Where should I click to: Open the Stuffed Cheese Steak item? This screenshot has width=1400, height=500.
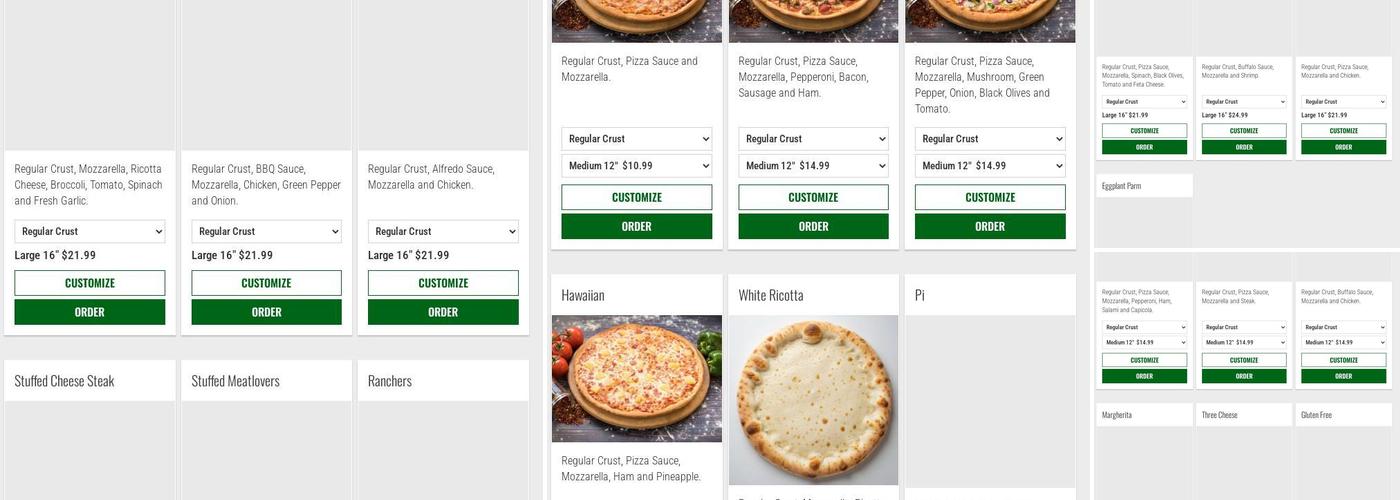(64, 381)
